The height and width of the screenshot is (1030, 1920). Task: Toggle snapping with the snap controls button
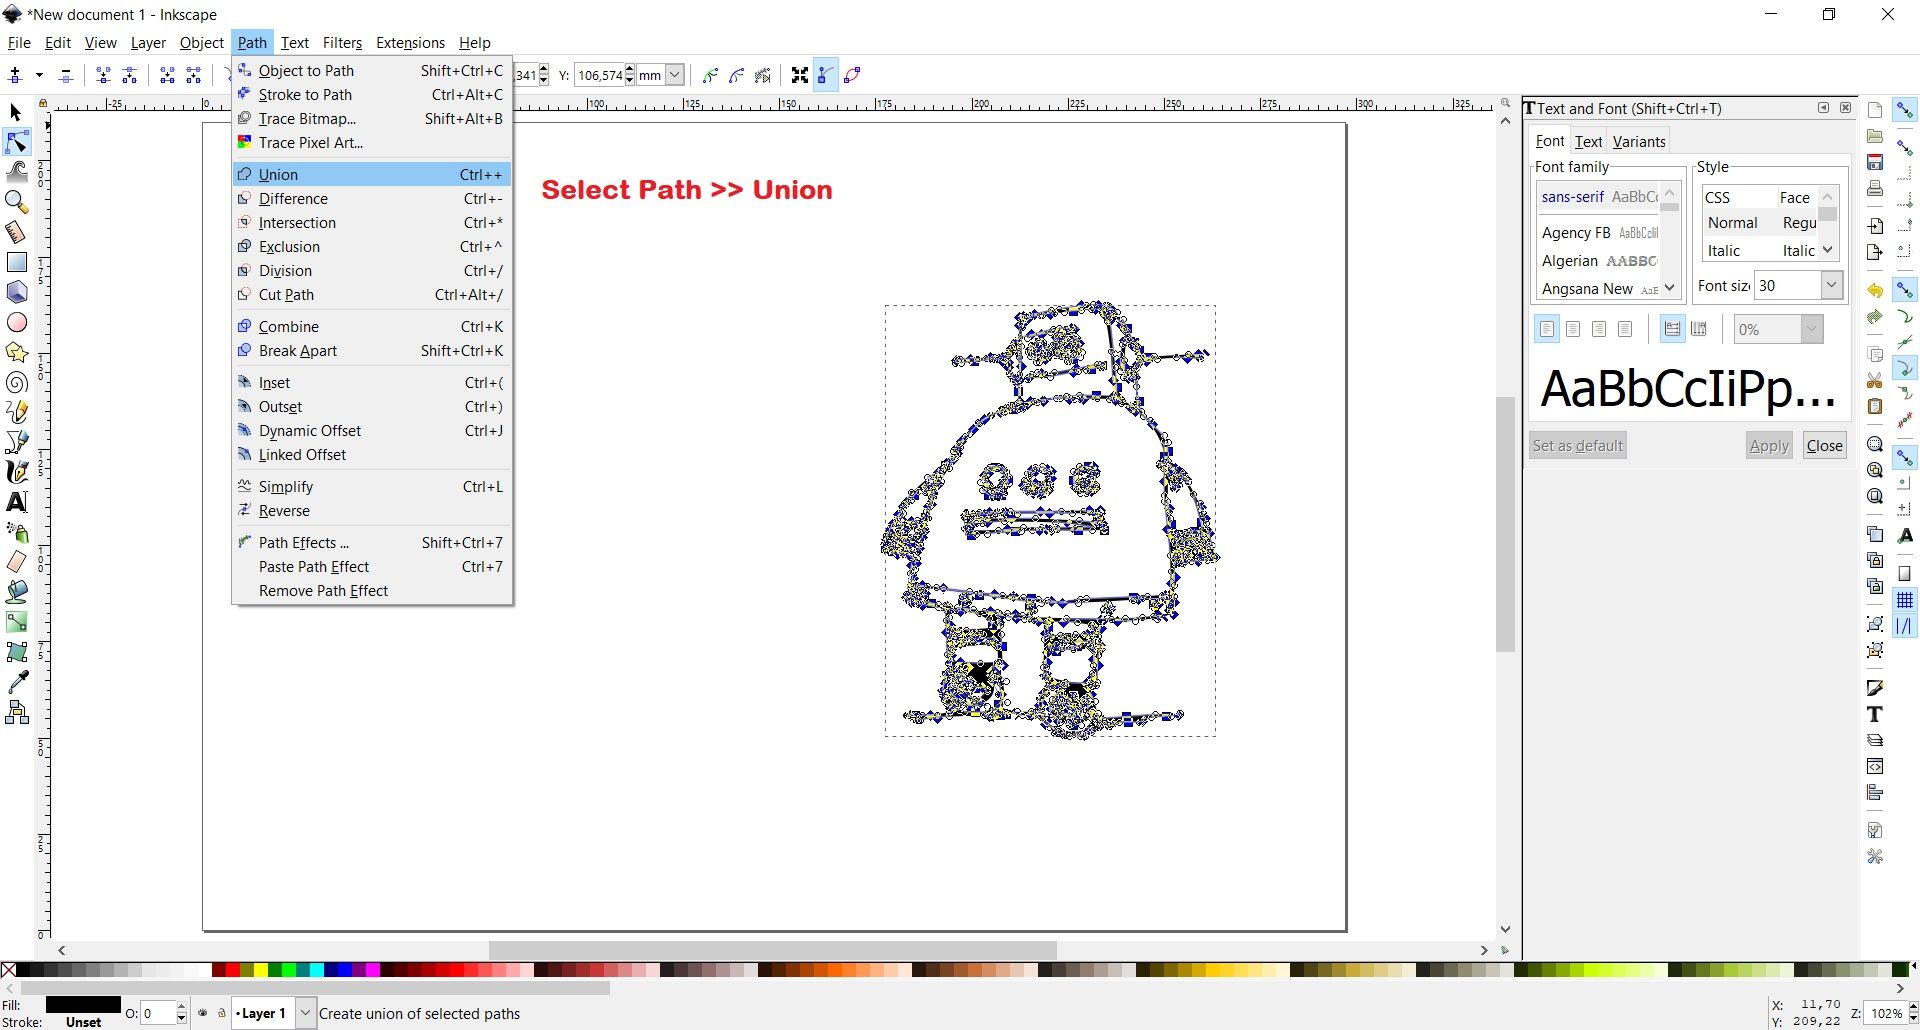point(1905,110)
